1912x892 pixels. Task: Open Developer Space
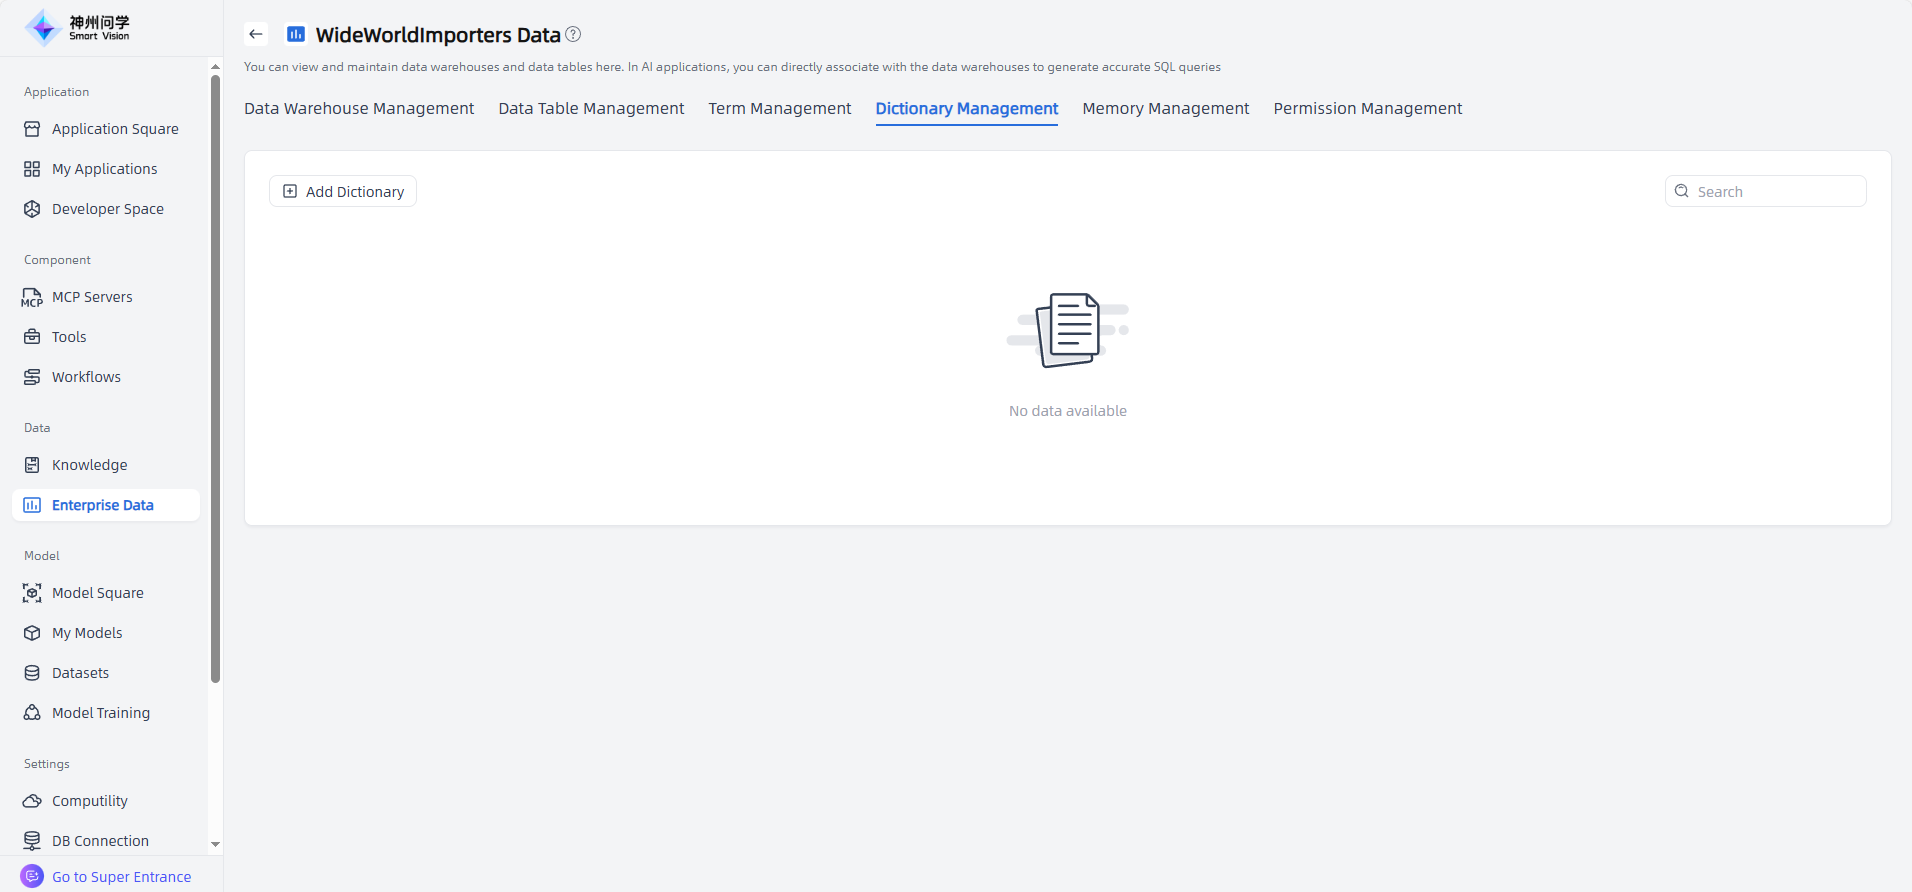pyautogui.click(x=107, y=209)
